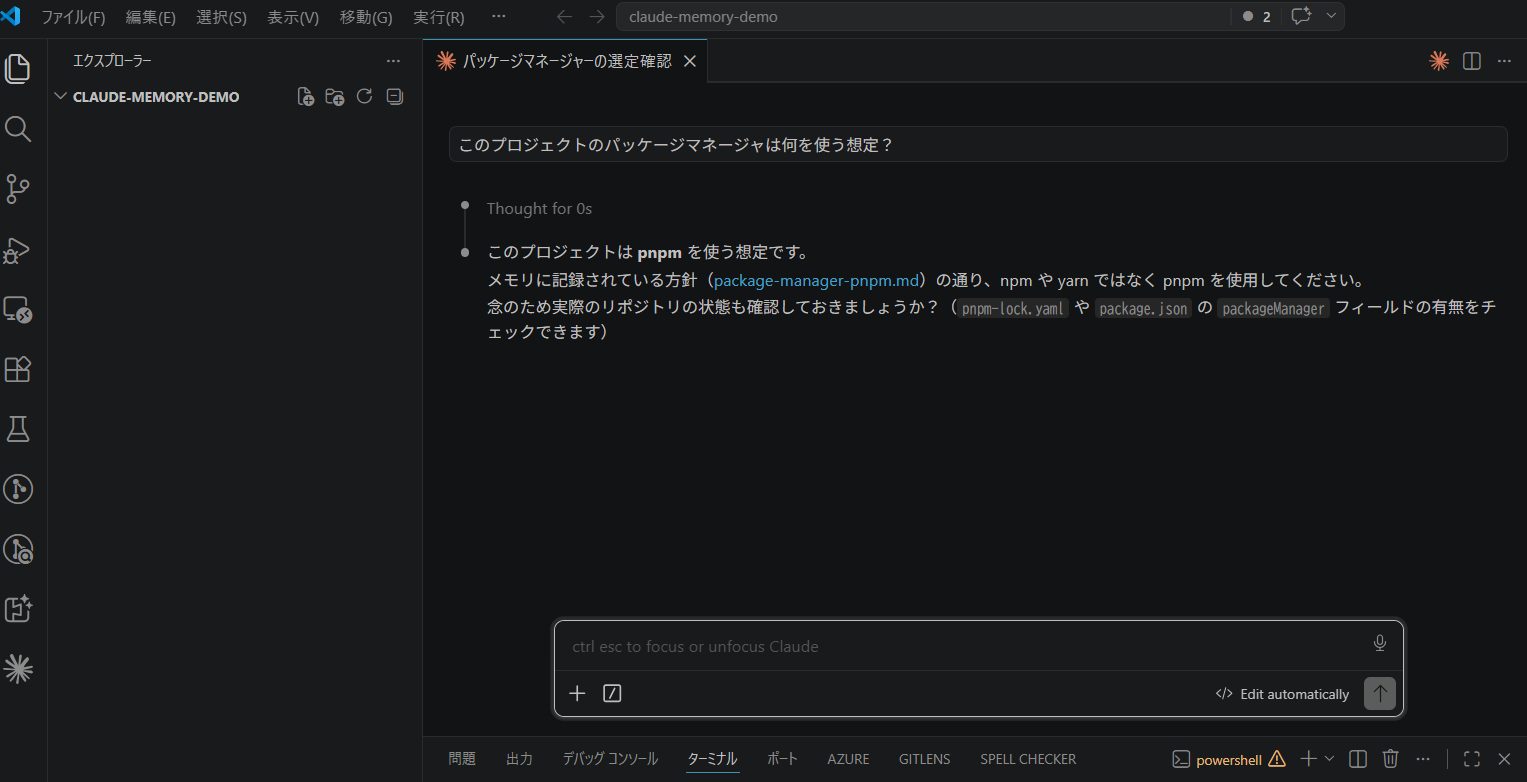Open the slash commands menu
This screenshot has height=782, width=1527.
click(x=613, y=693)
